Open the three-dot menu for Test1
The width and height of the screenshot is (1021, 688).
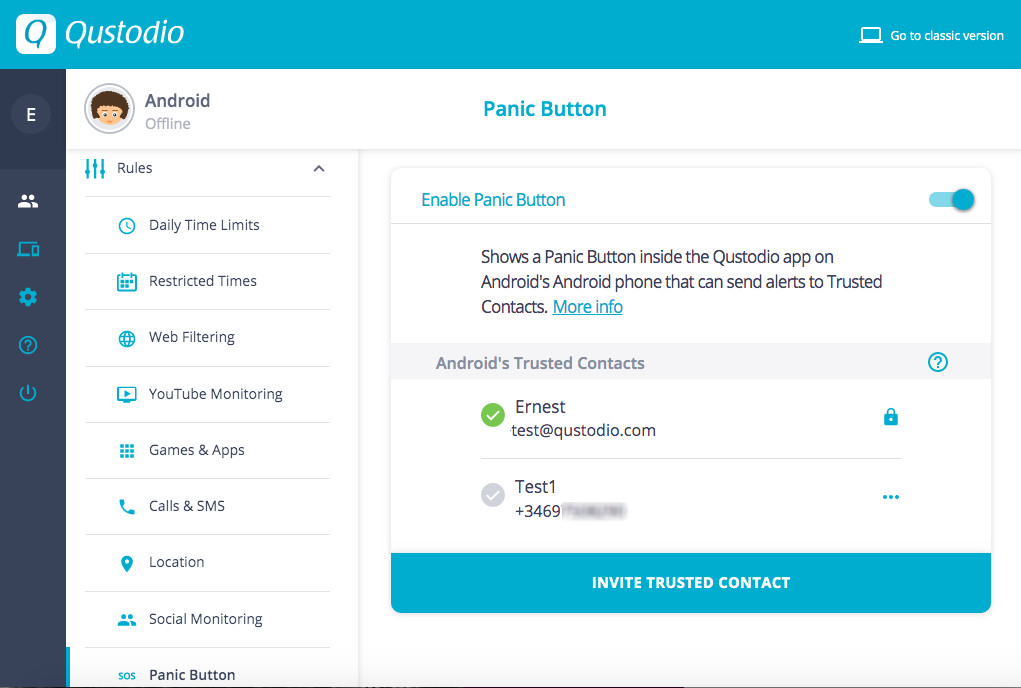coord(891,497)
